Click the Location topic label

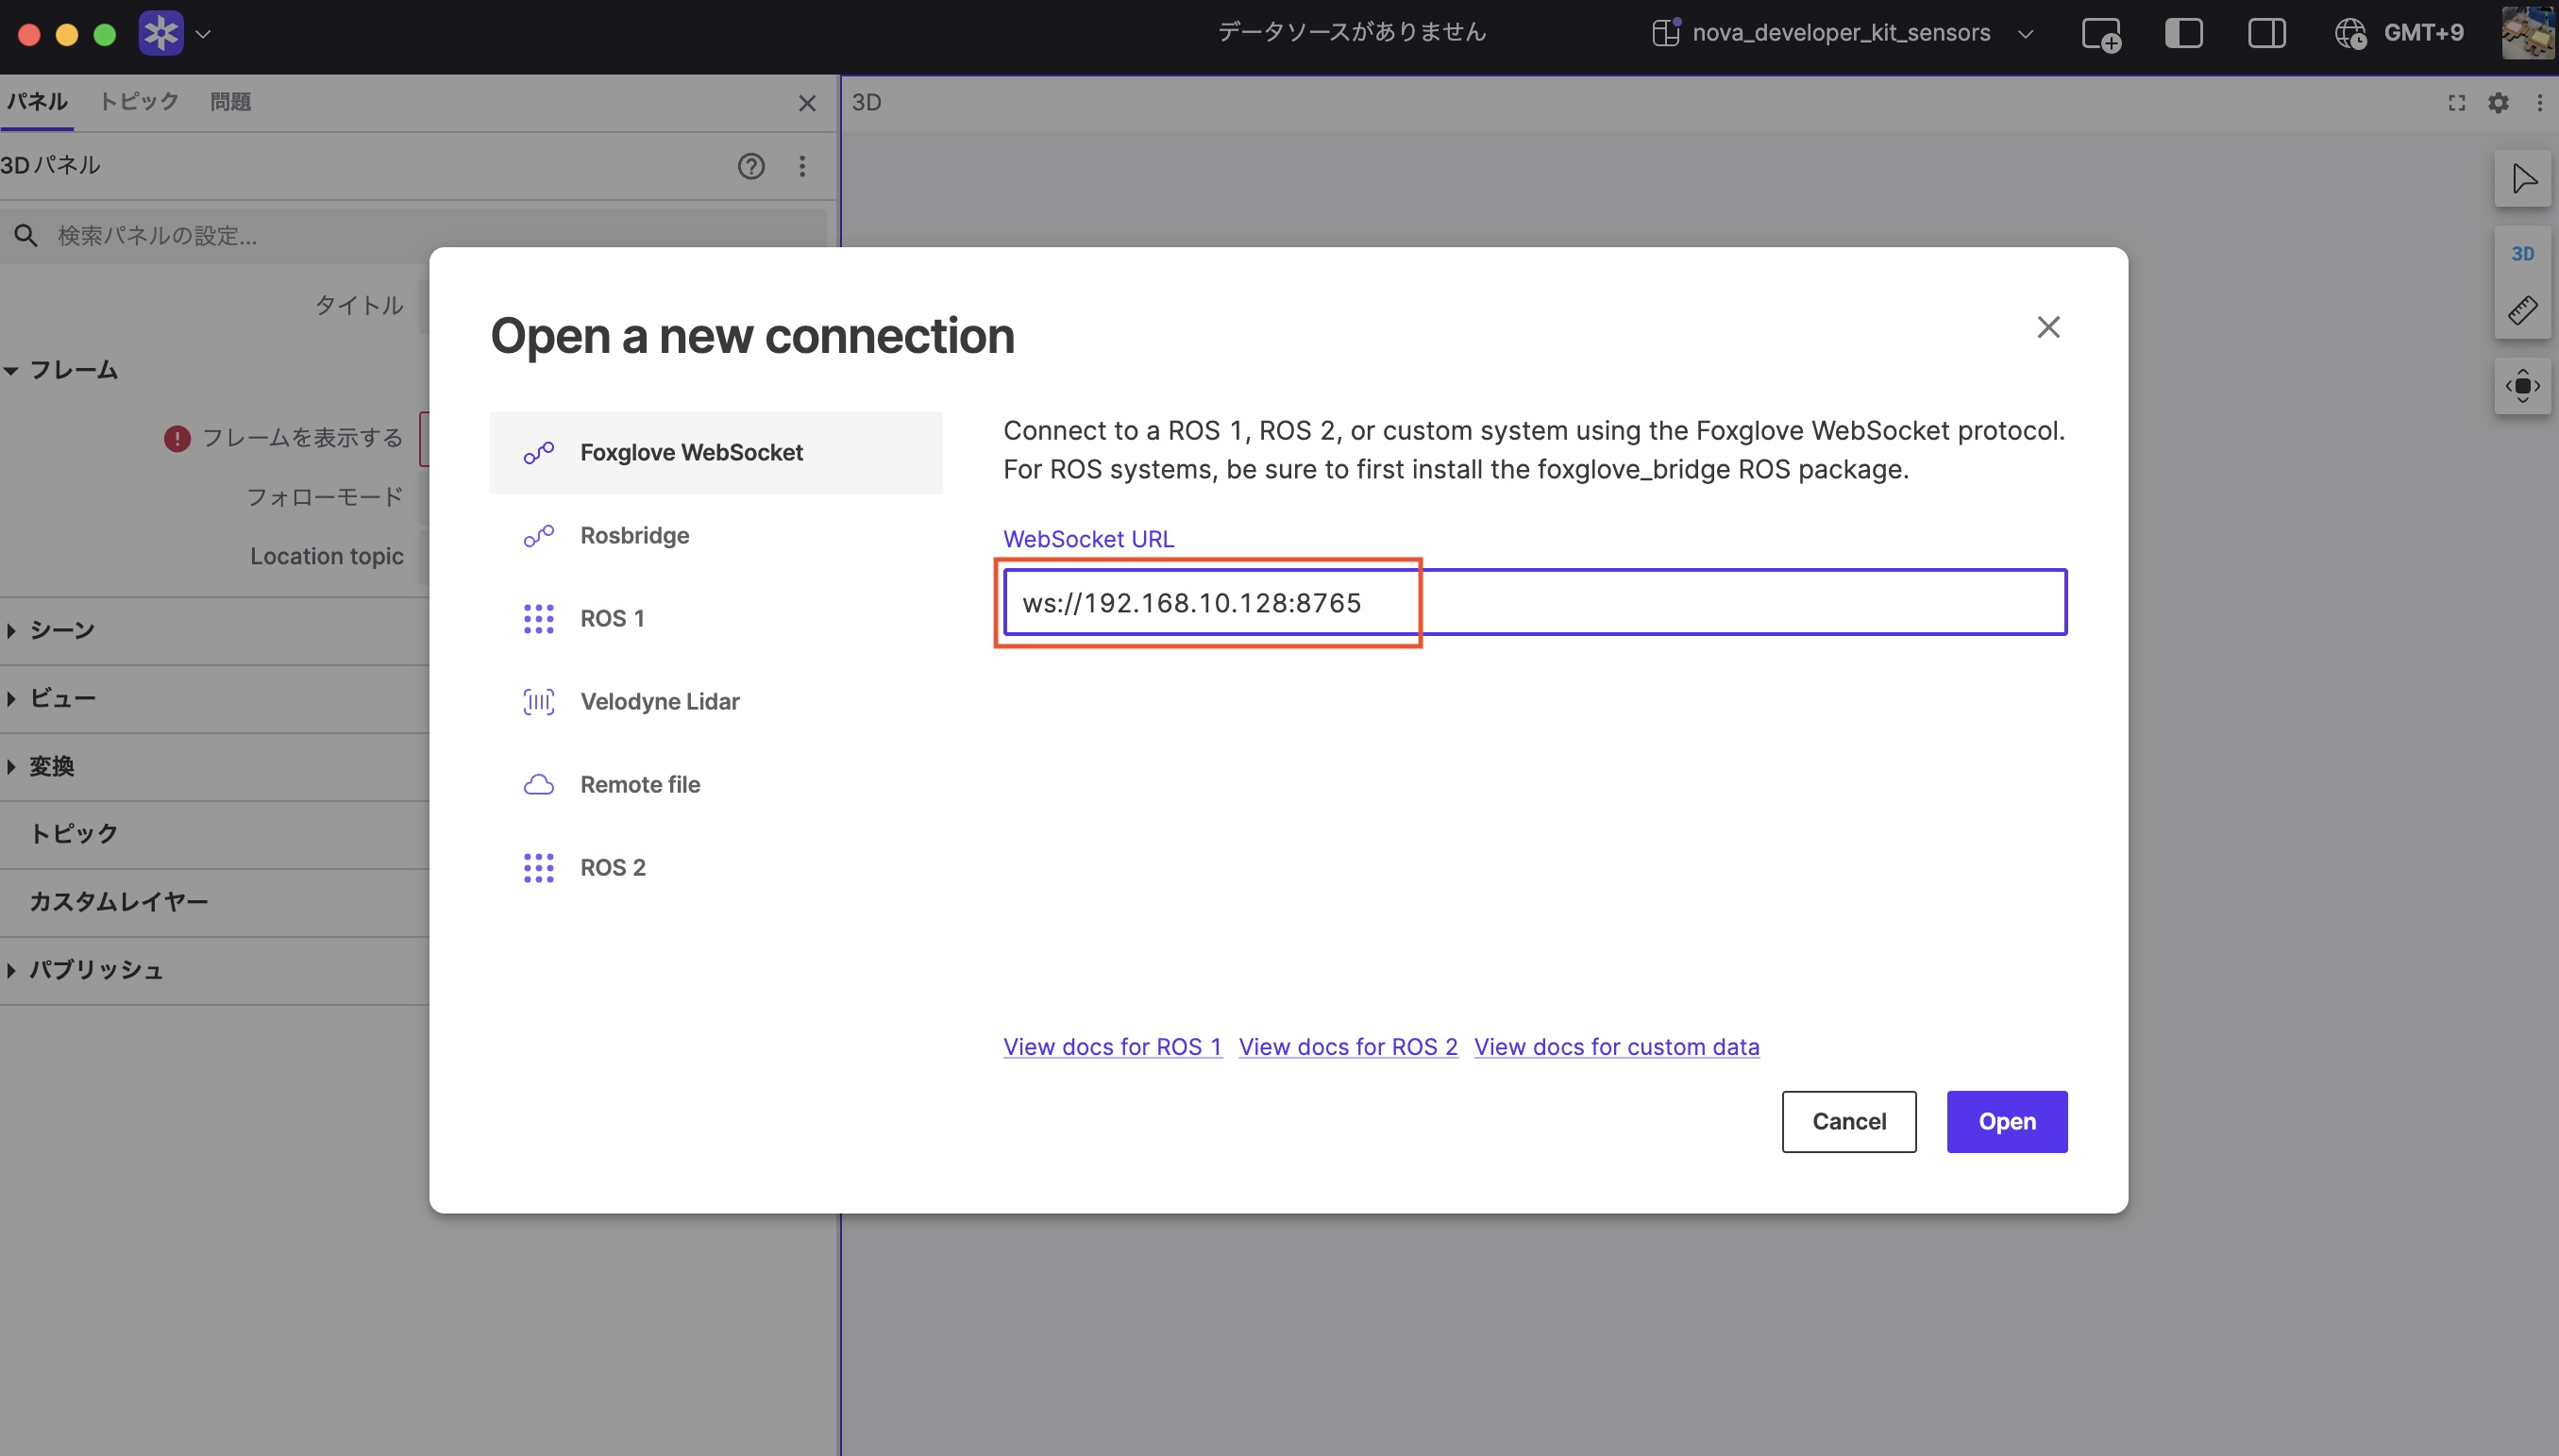pyautogui.click(x=327, y=556)
